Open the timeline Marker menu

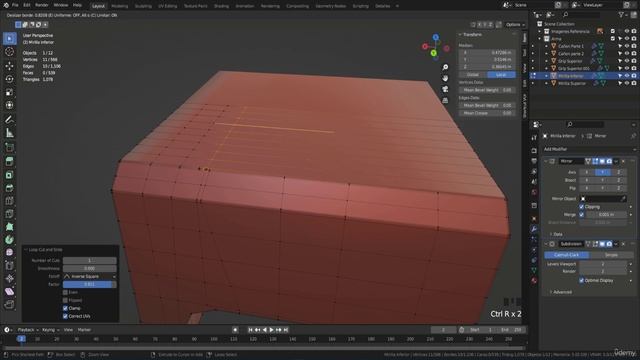pyautogui.click(x=84, y=330)
